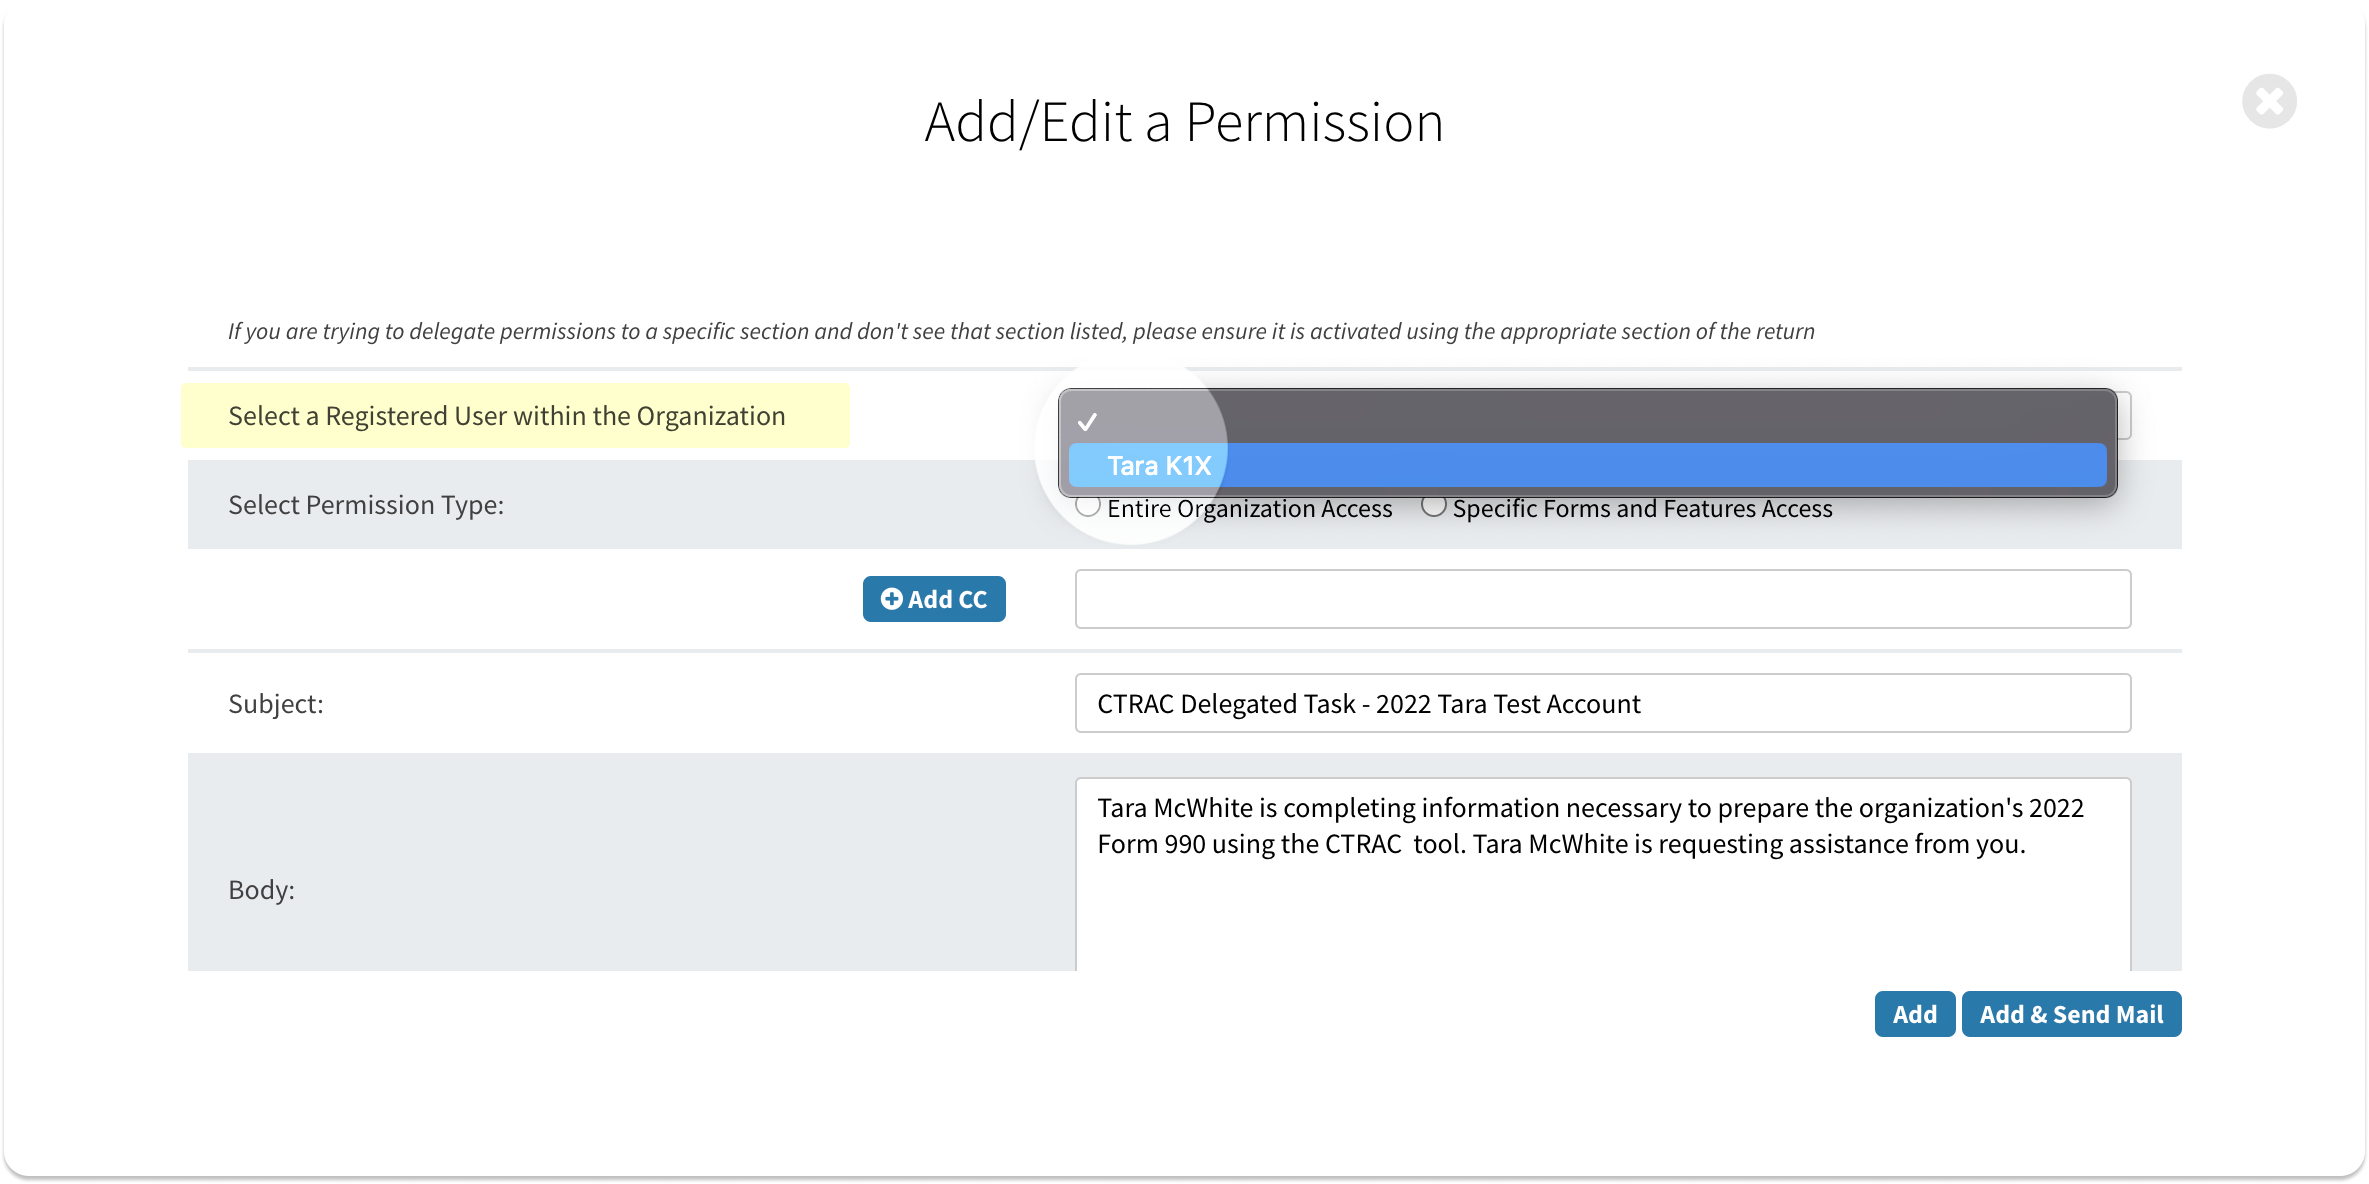The image size is (2369, 1184).
Task: Click the registered user select box right edge
Action: click(x=2124, y=415)
